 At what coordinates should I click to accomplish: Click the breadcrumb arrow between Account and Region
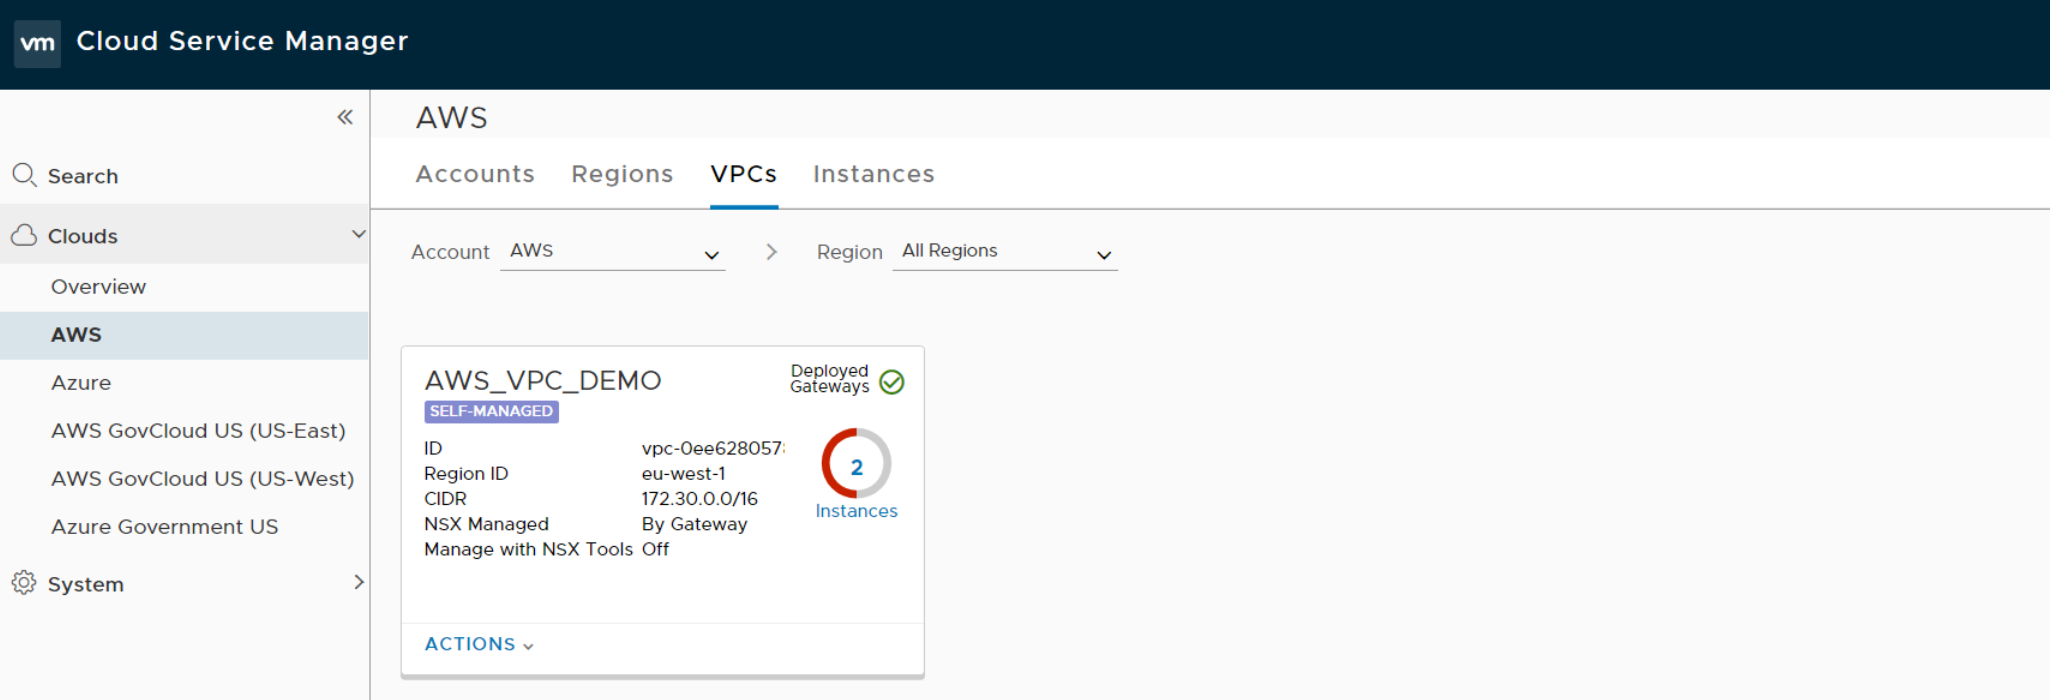click(x=771, y=252)
